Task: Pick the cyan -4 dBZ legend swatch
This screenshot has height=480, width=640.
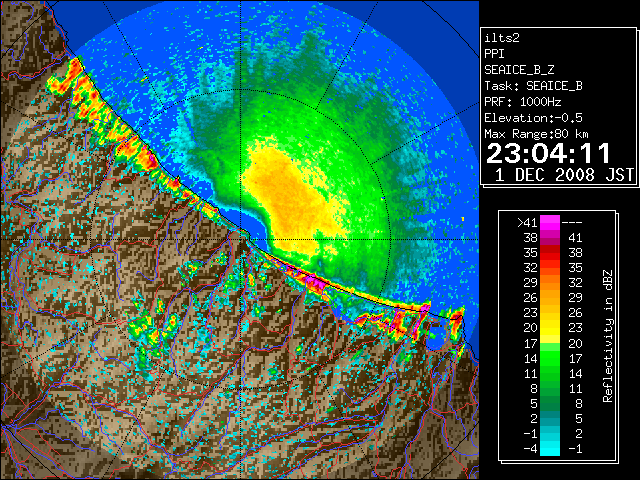Action: (550, 449)
